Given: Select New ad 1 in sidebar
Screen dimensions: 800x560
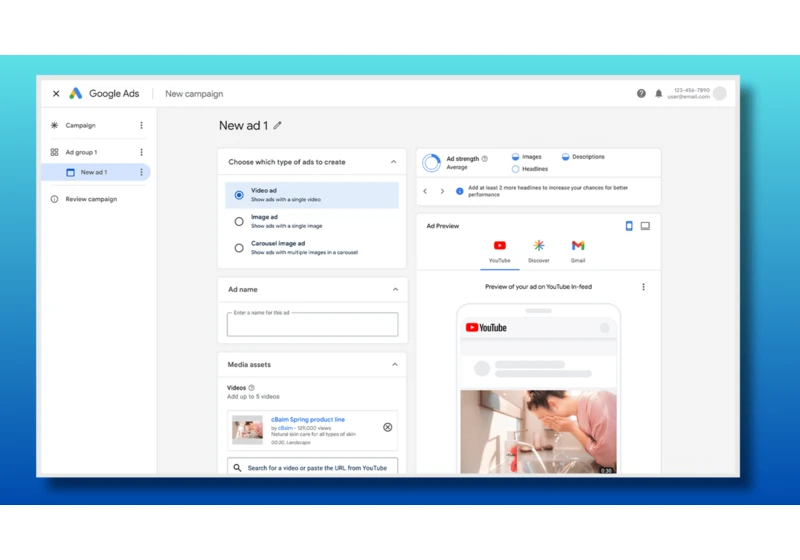Looking at the screenshot, I should [94, 172].
